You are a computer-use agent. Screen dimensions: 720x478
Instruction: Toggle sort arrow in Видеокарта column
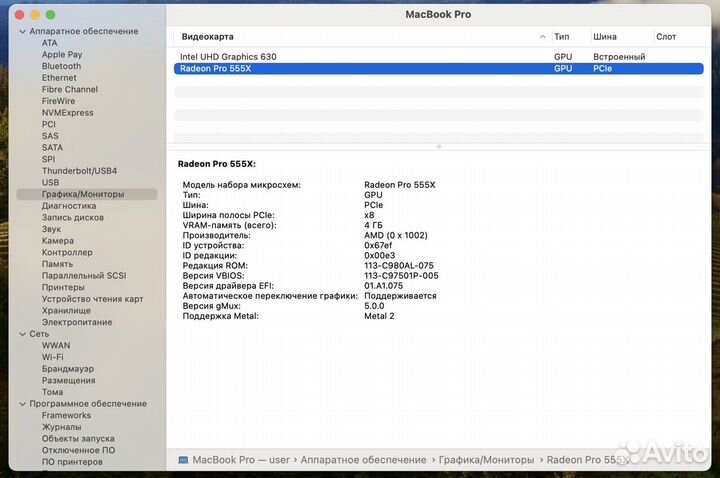tap(543, 37)
